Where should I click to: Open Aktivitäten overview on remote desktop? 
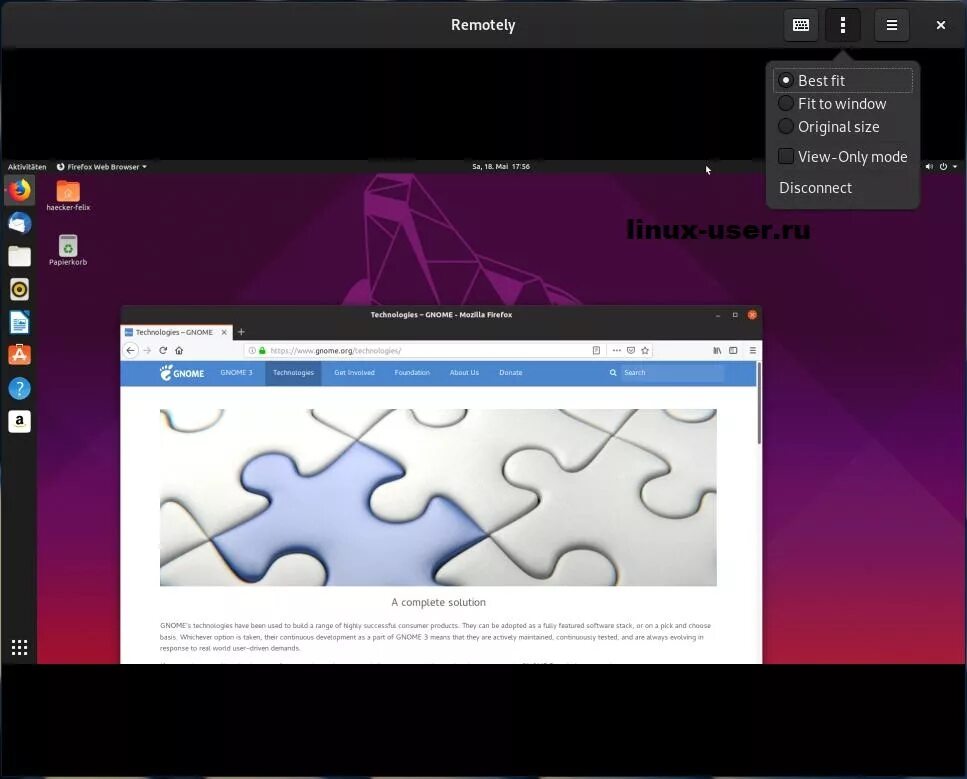tap(27, 167)
